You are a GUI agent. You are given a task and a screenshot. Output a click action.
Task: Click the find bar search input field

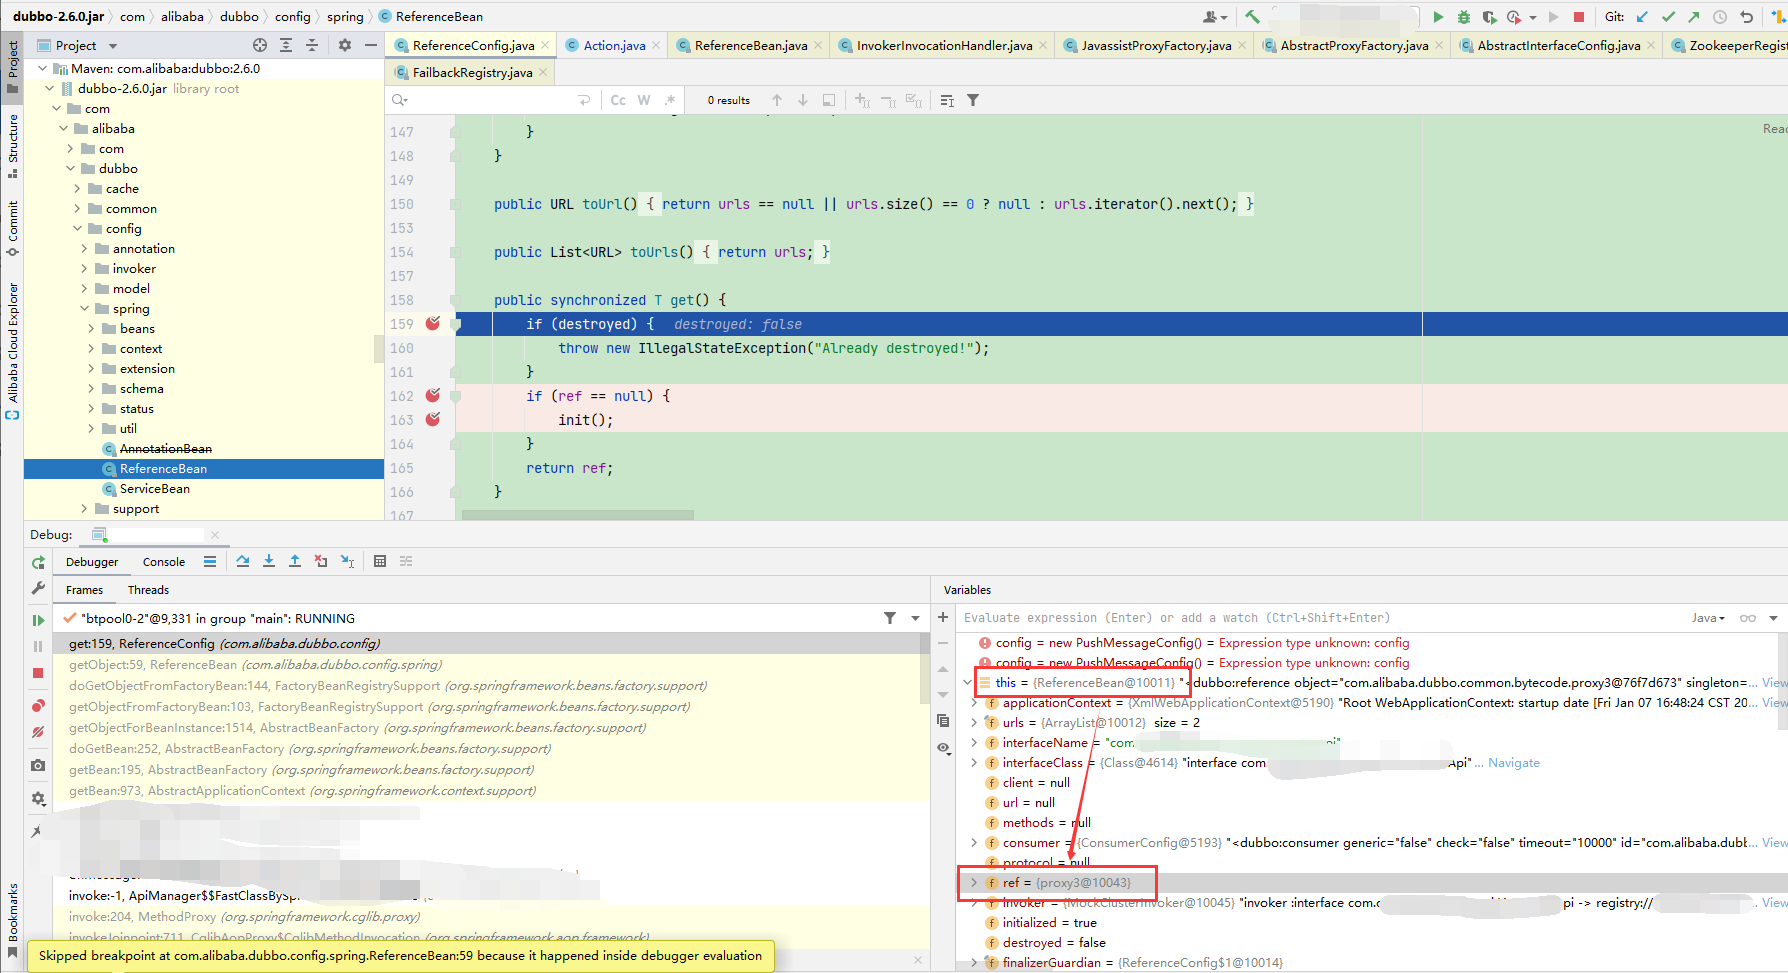click(x=492, y=100)
